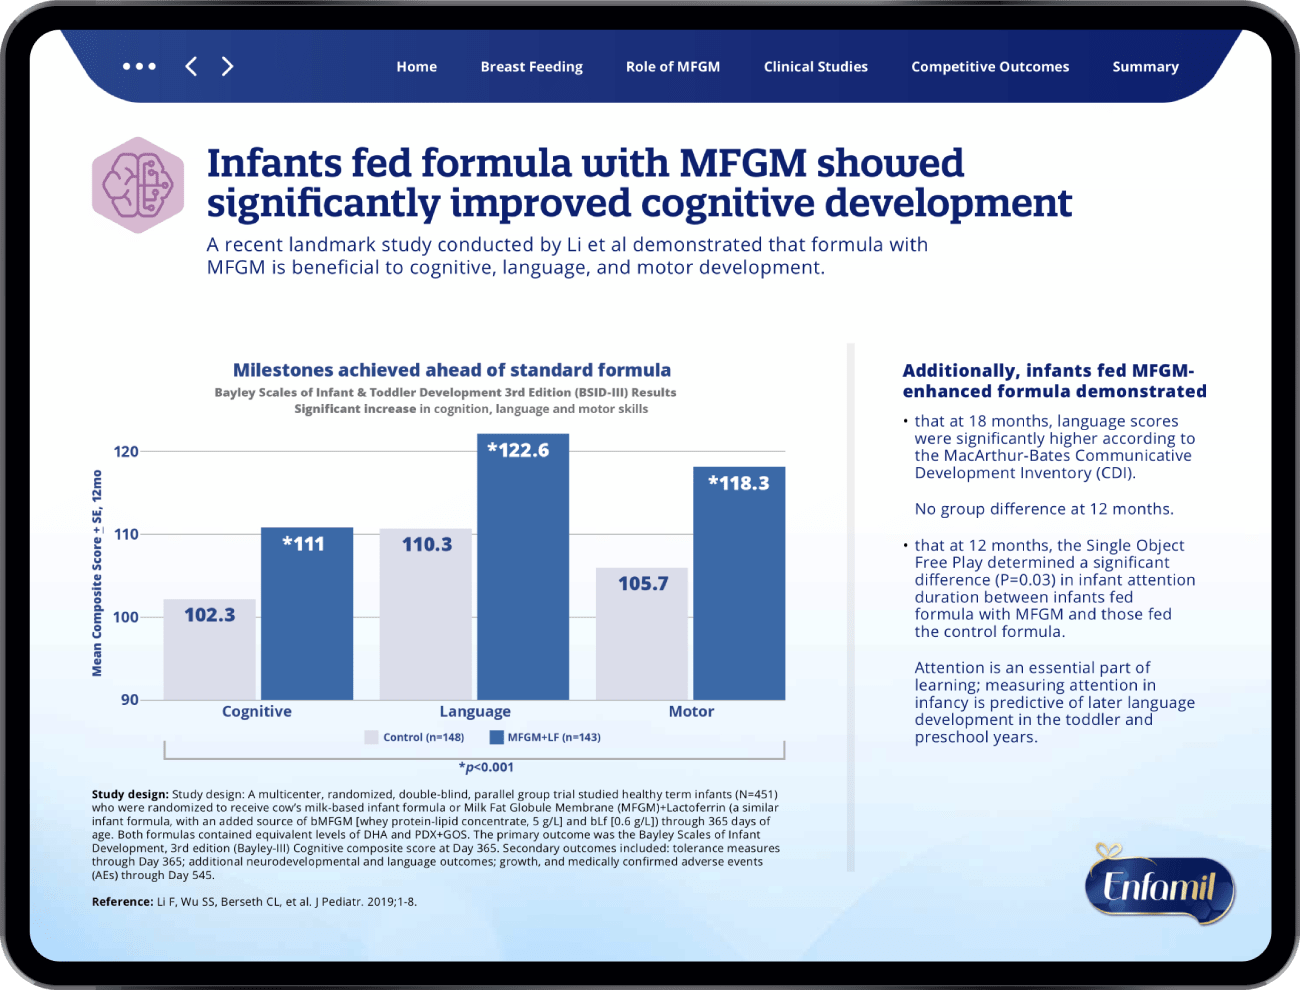1300x990 pixels.
Task: Click heading Additionally, infants fed MFGM-enhanced
Action: [1054, 381]
